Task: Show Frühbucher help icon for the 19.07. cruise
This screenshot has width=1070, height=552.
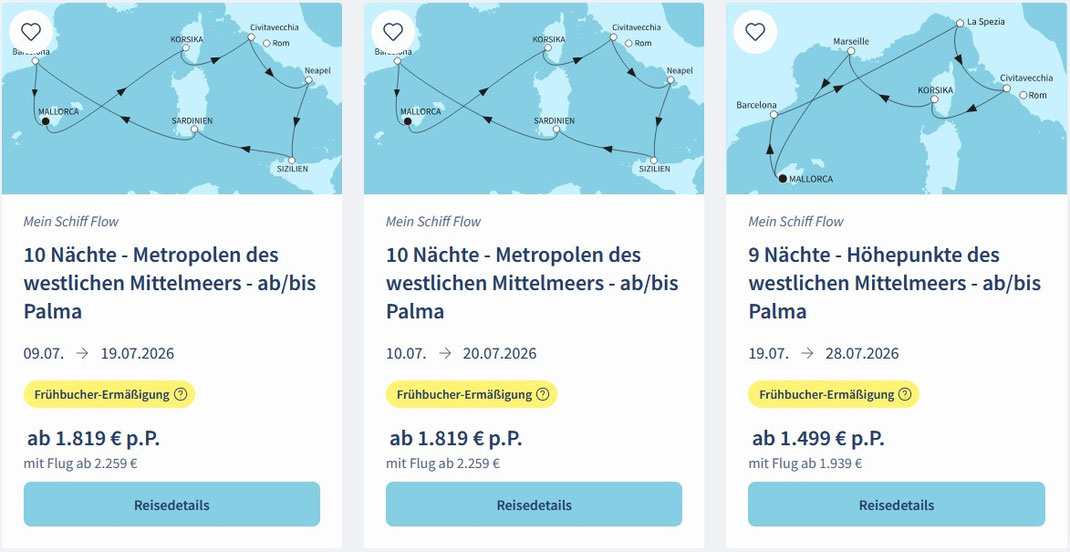Action: pyautogui.click(x=904, y=394)
